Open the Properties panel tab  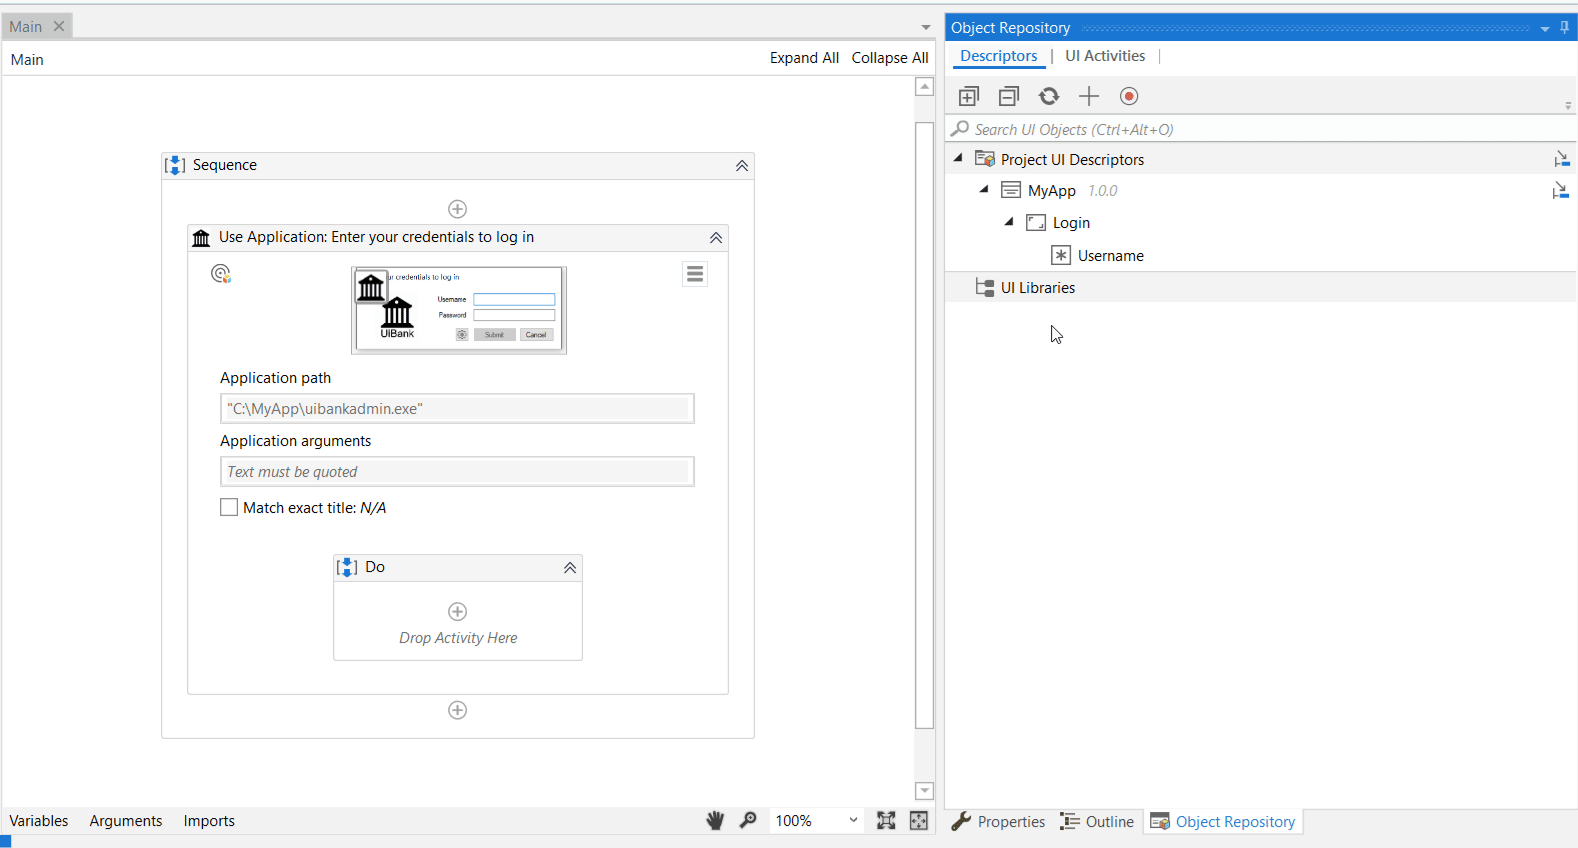[998, 821]
